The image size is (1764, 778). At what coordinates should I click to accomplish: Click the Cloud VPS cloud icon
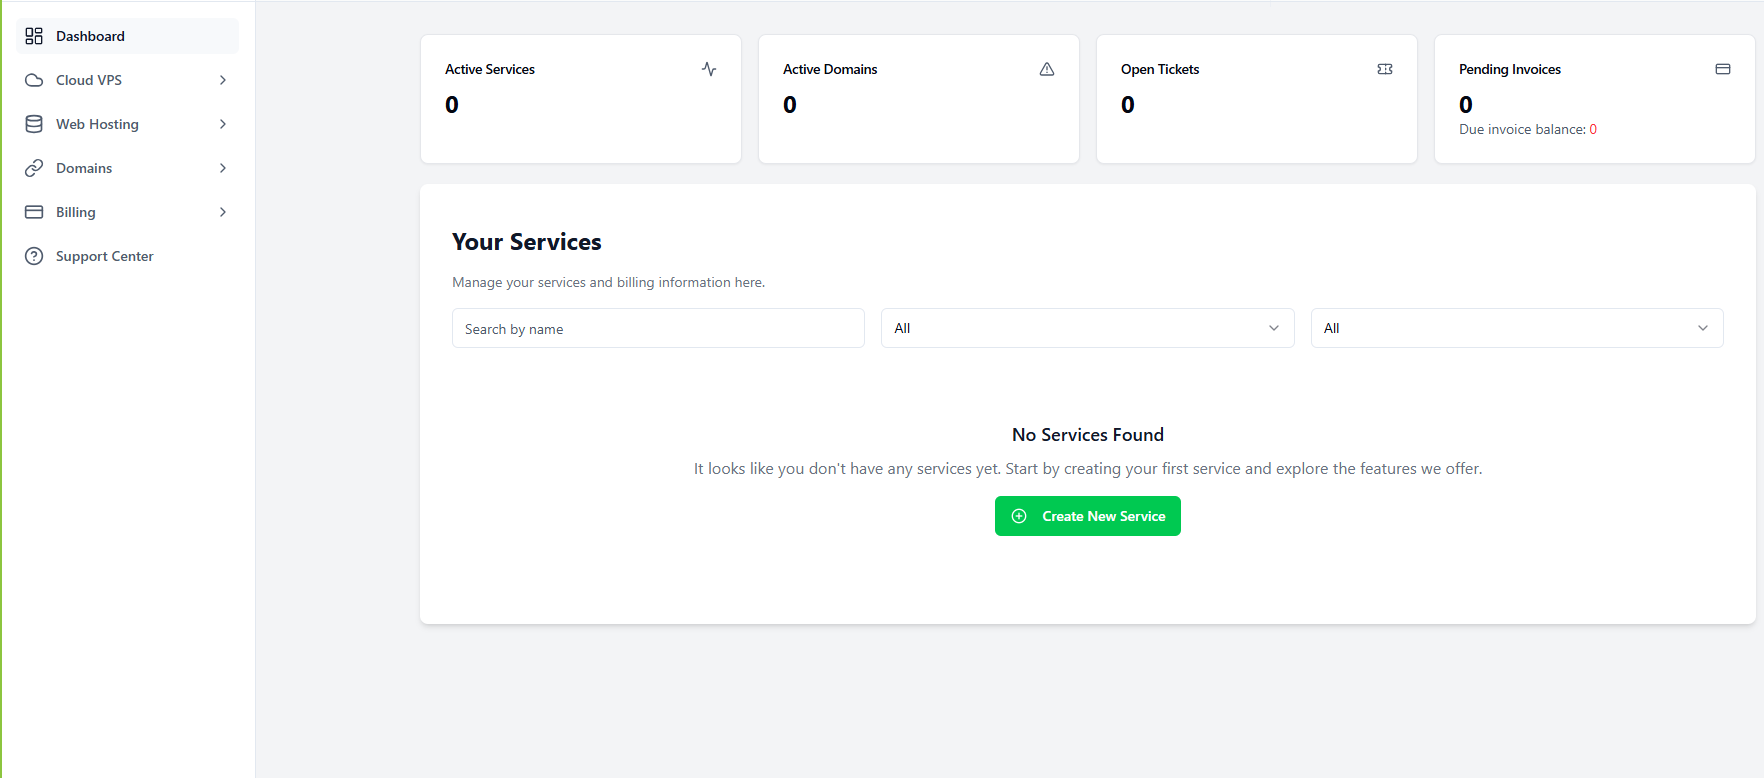[x=34, y=80]
